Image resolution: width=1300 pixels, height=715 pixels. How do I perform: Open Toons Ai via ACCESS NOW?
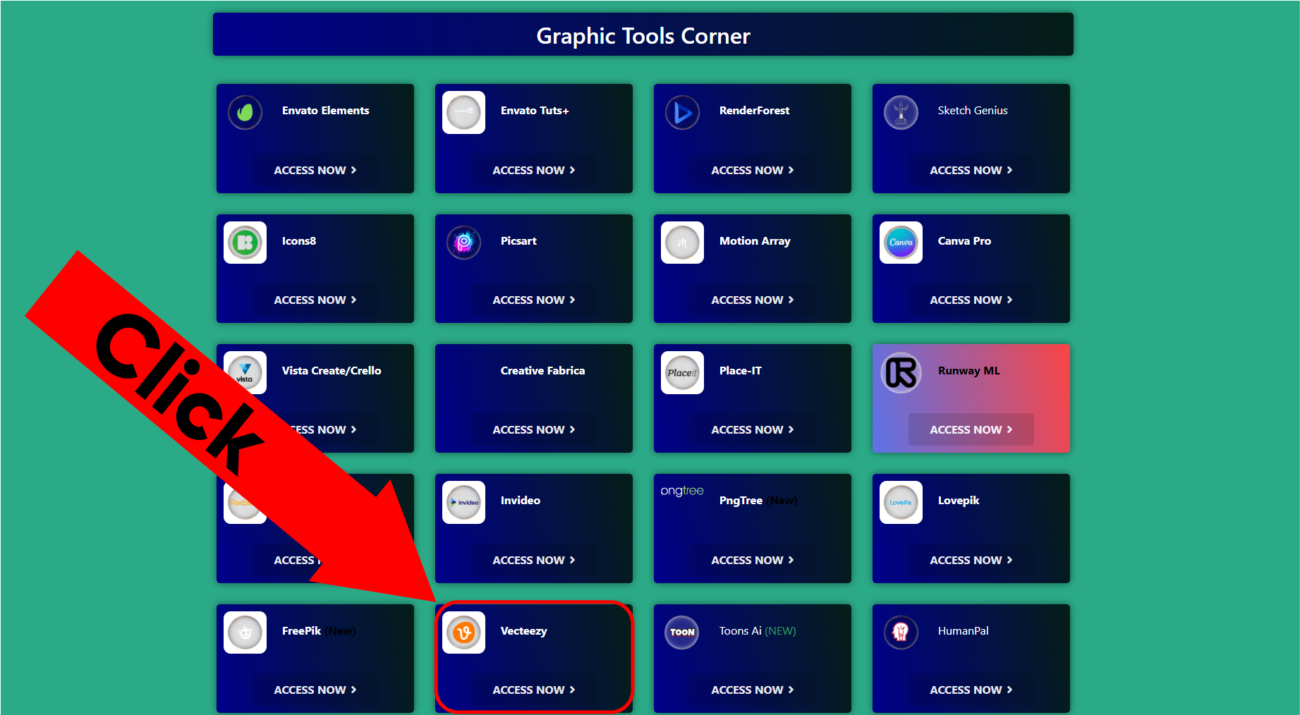click(x=752, y=690)
